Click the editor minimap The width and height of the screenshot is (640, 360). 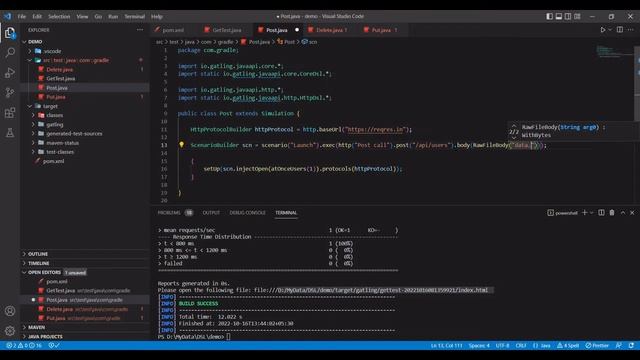614,51
